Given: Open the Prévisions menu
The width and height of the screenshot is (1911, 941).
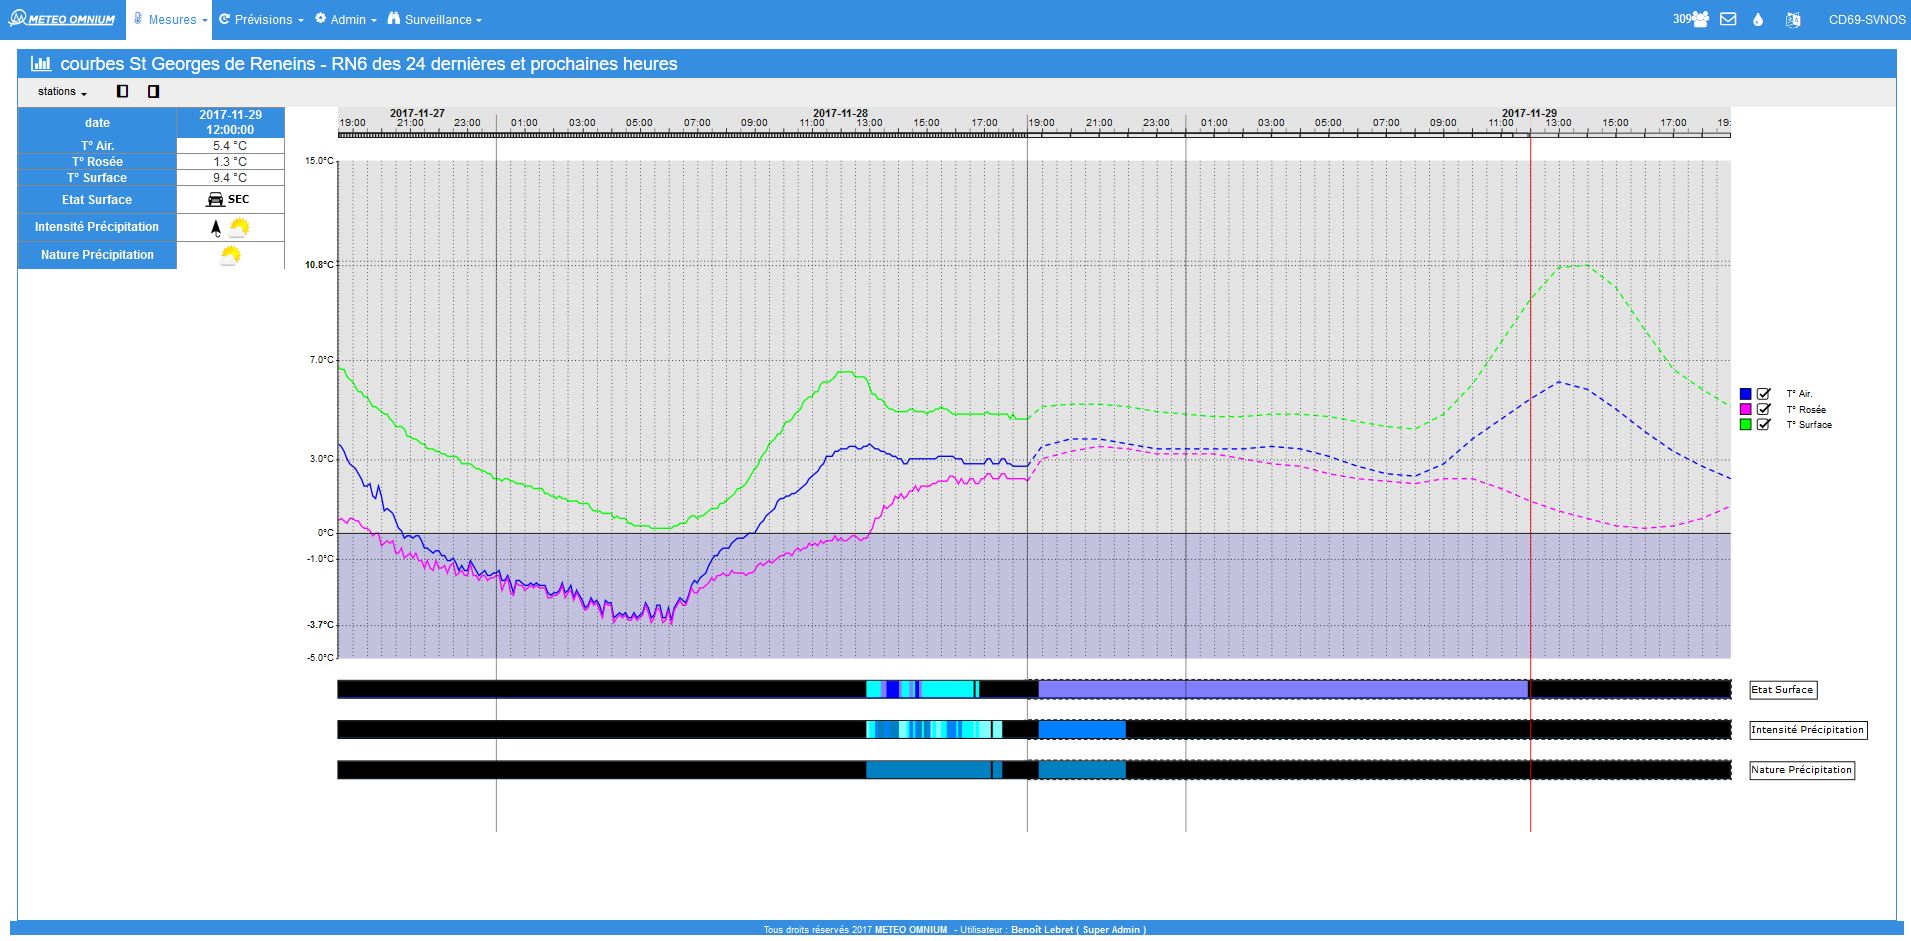Looking at the screenshot, I should coord(261,20).
